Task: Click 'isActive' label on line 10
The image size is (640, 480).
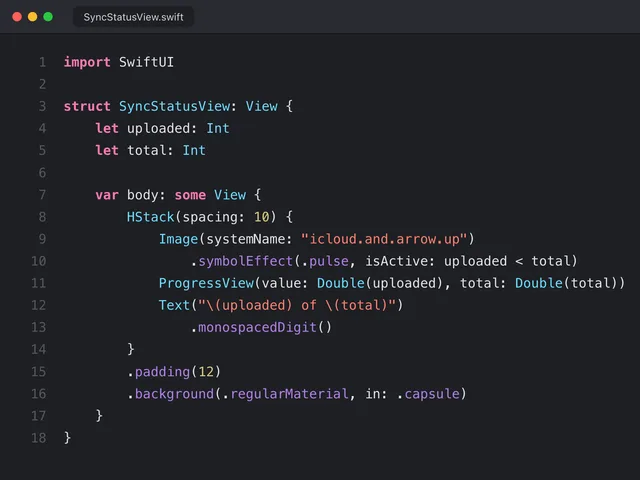Action: pos(396,261)
